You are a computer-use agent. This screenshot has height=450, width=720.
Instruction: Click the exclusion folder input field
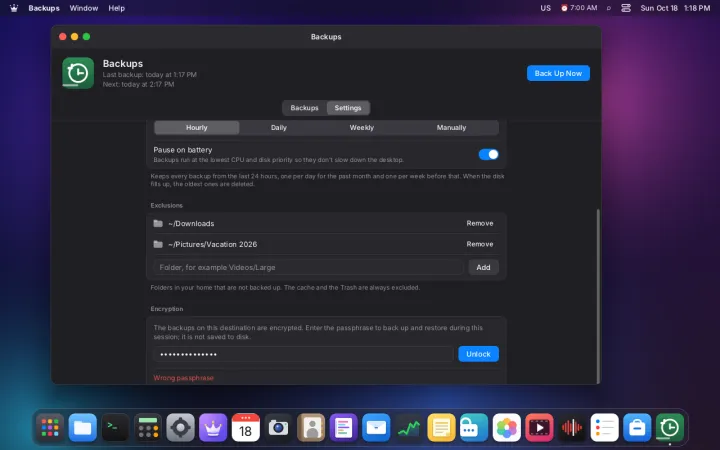click(x=309, y=267)
